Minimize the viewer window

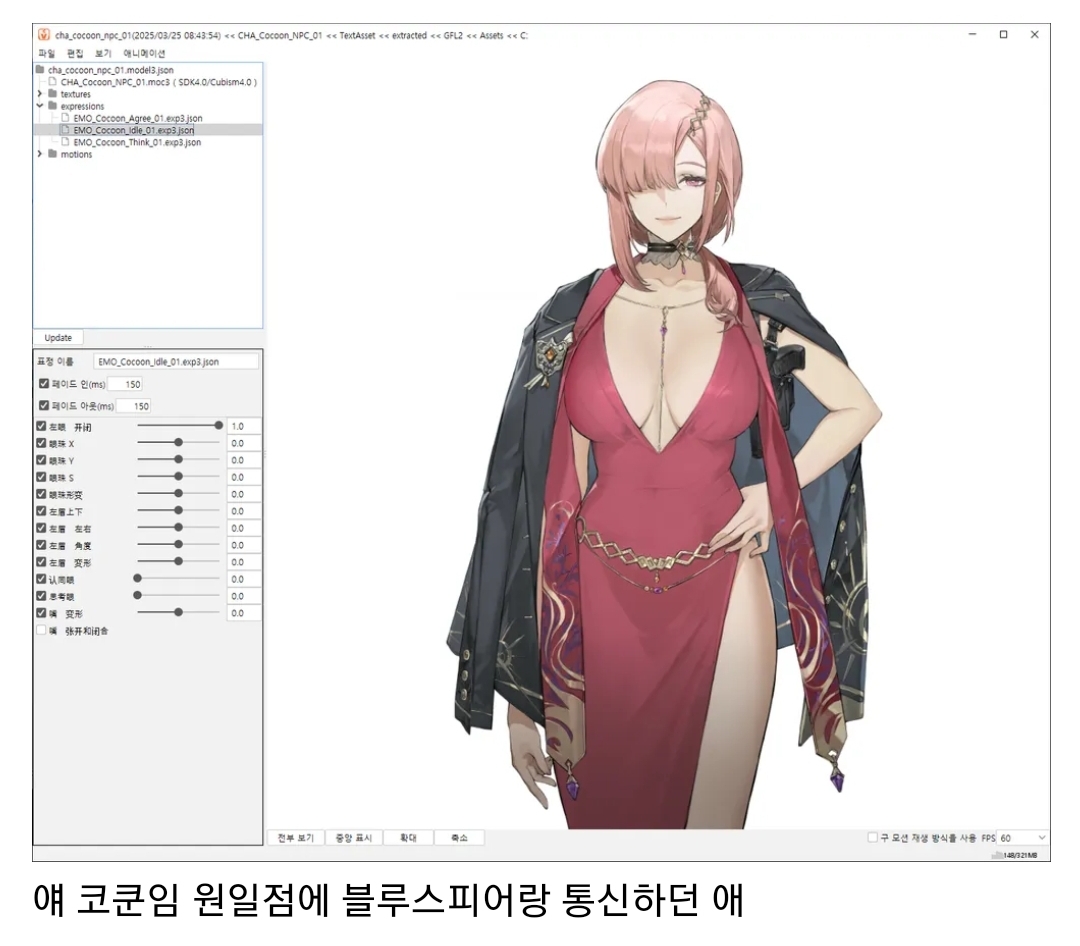pyautogui.click(x=973, y=34)
